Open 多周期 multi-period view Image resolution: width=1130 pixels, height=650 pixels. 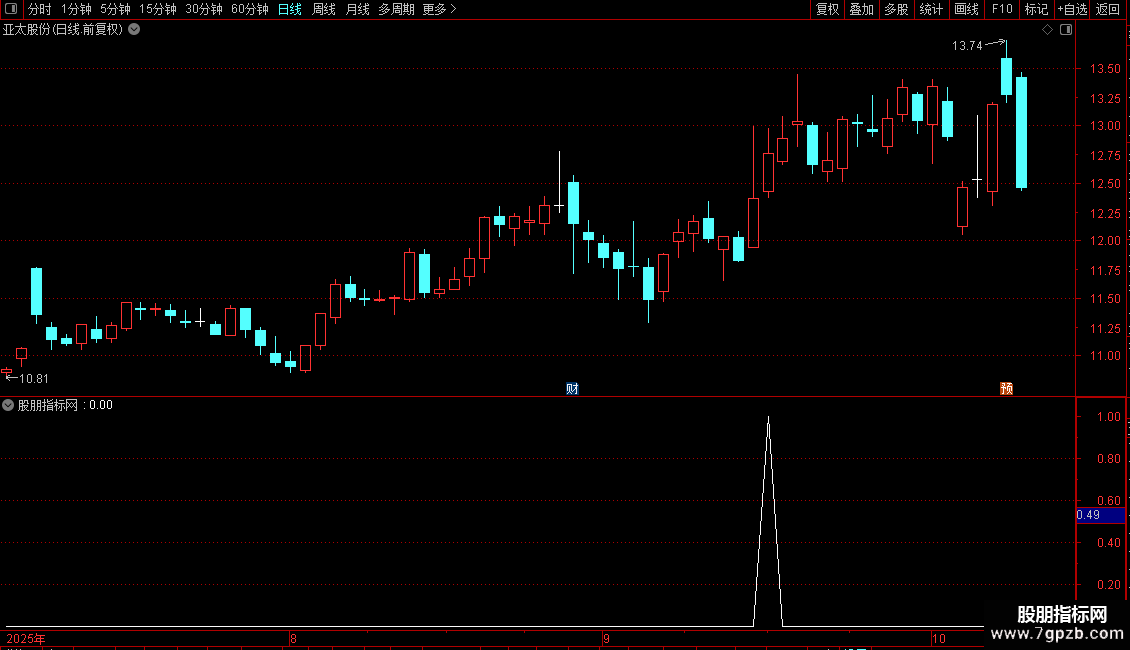point(396,9)
